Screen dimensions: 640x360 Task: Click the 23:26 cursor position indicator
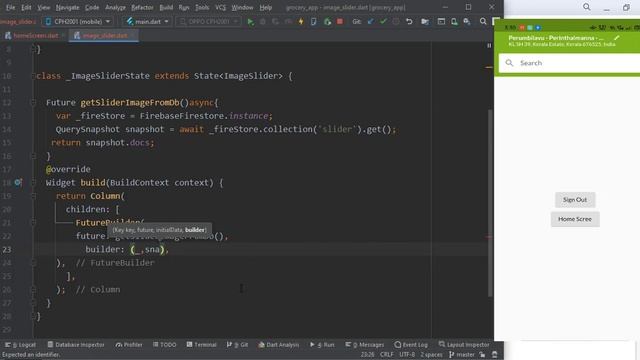point(367,355)
